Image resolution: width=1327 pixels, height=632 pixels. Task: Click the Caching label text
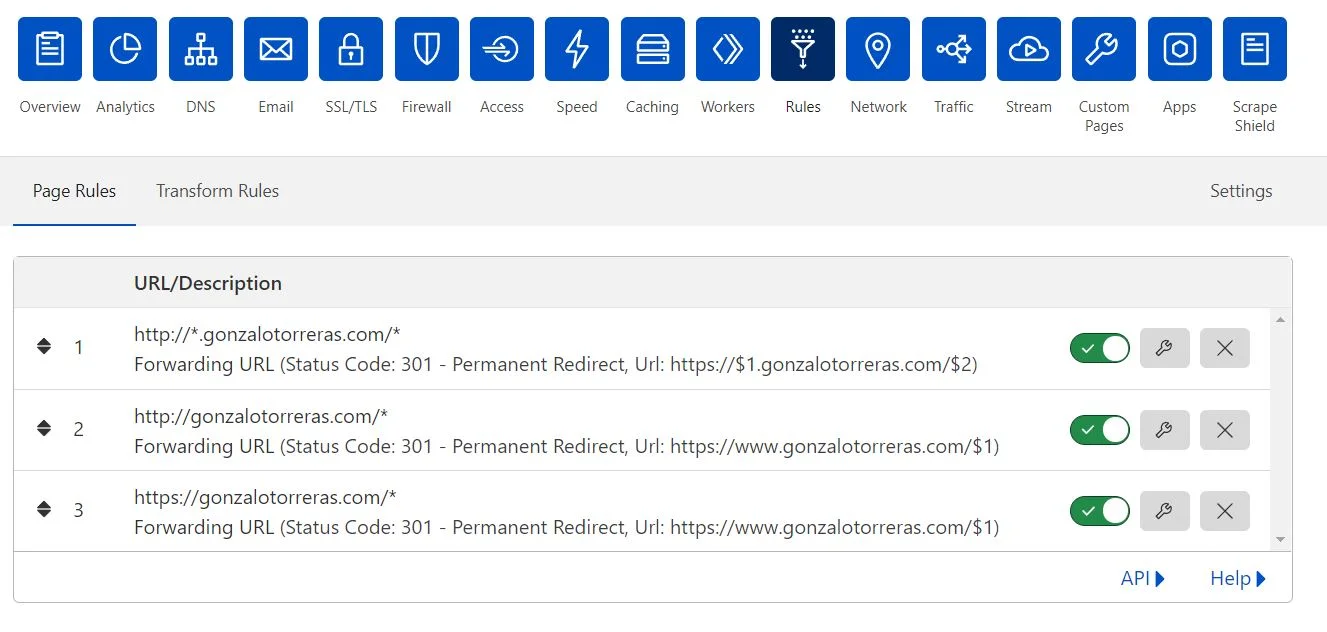point(652,107)
